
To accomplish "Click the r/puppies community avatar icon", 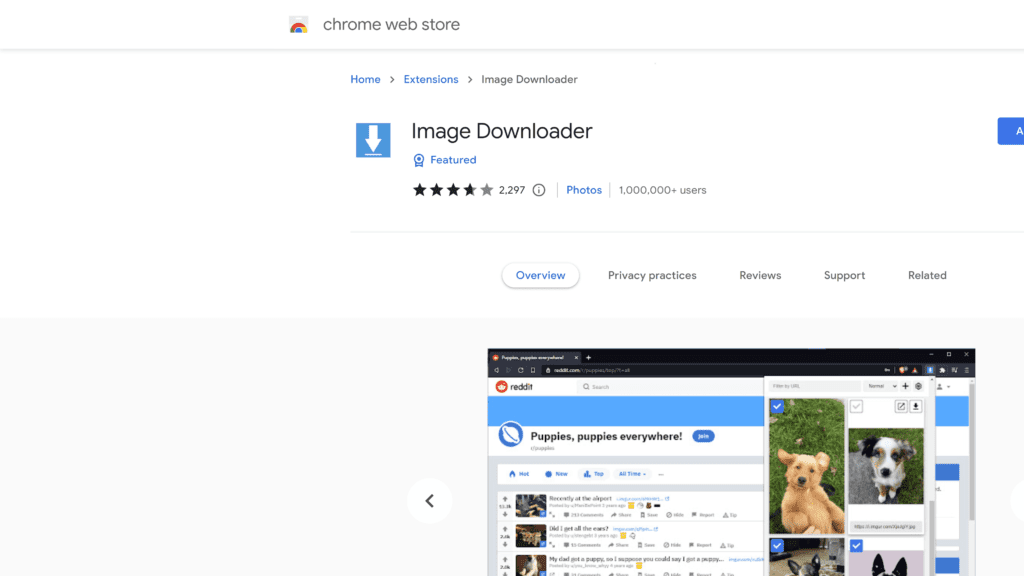I will pos(511,435).
